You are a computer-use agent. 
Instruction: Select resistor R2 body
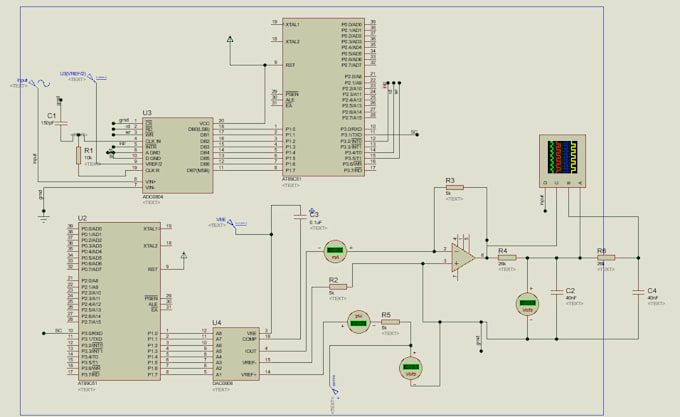[x=338, y=287]
